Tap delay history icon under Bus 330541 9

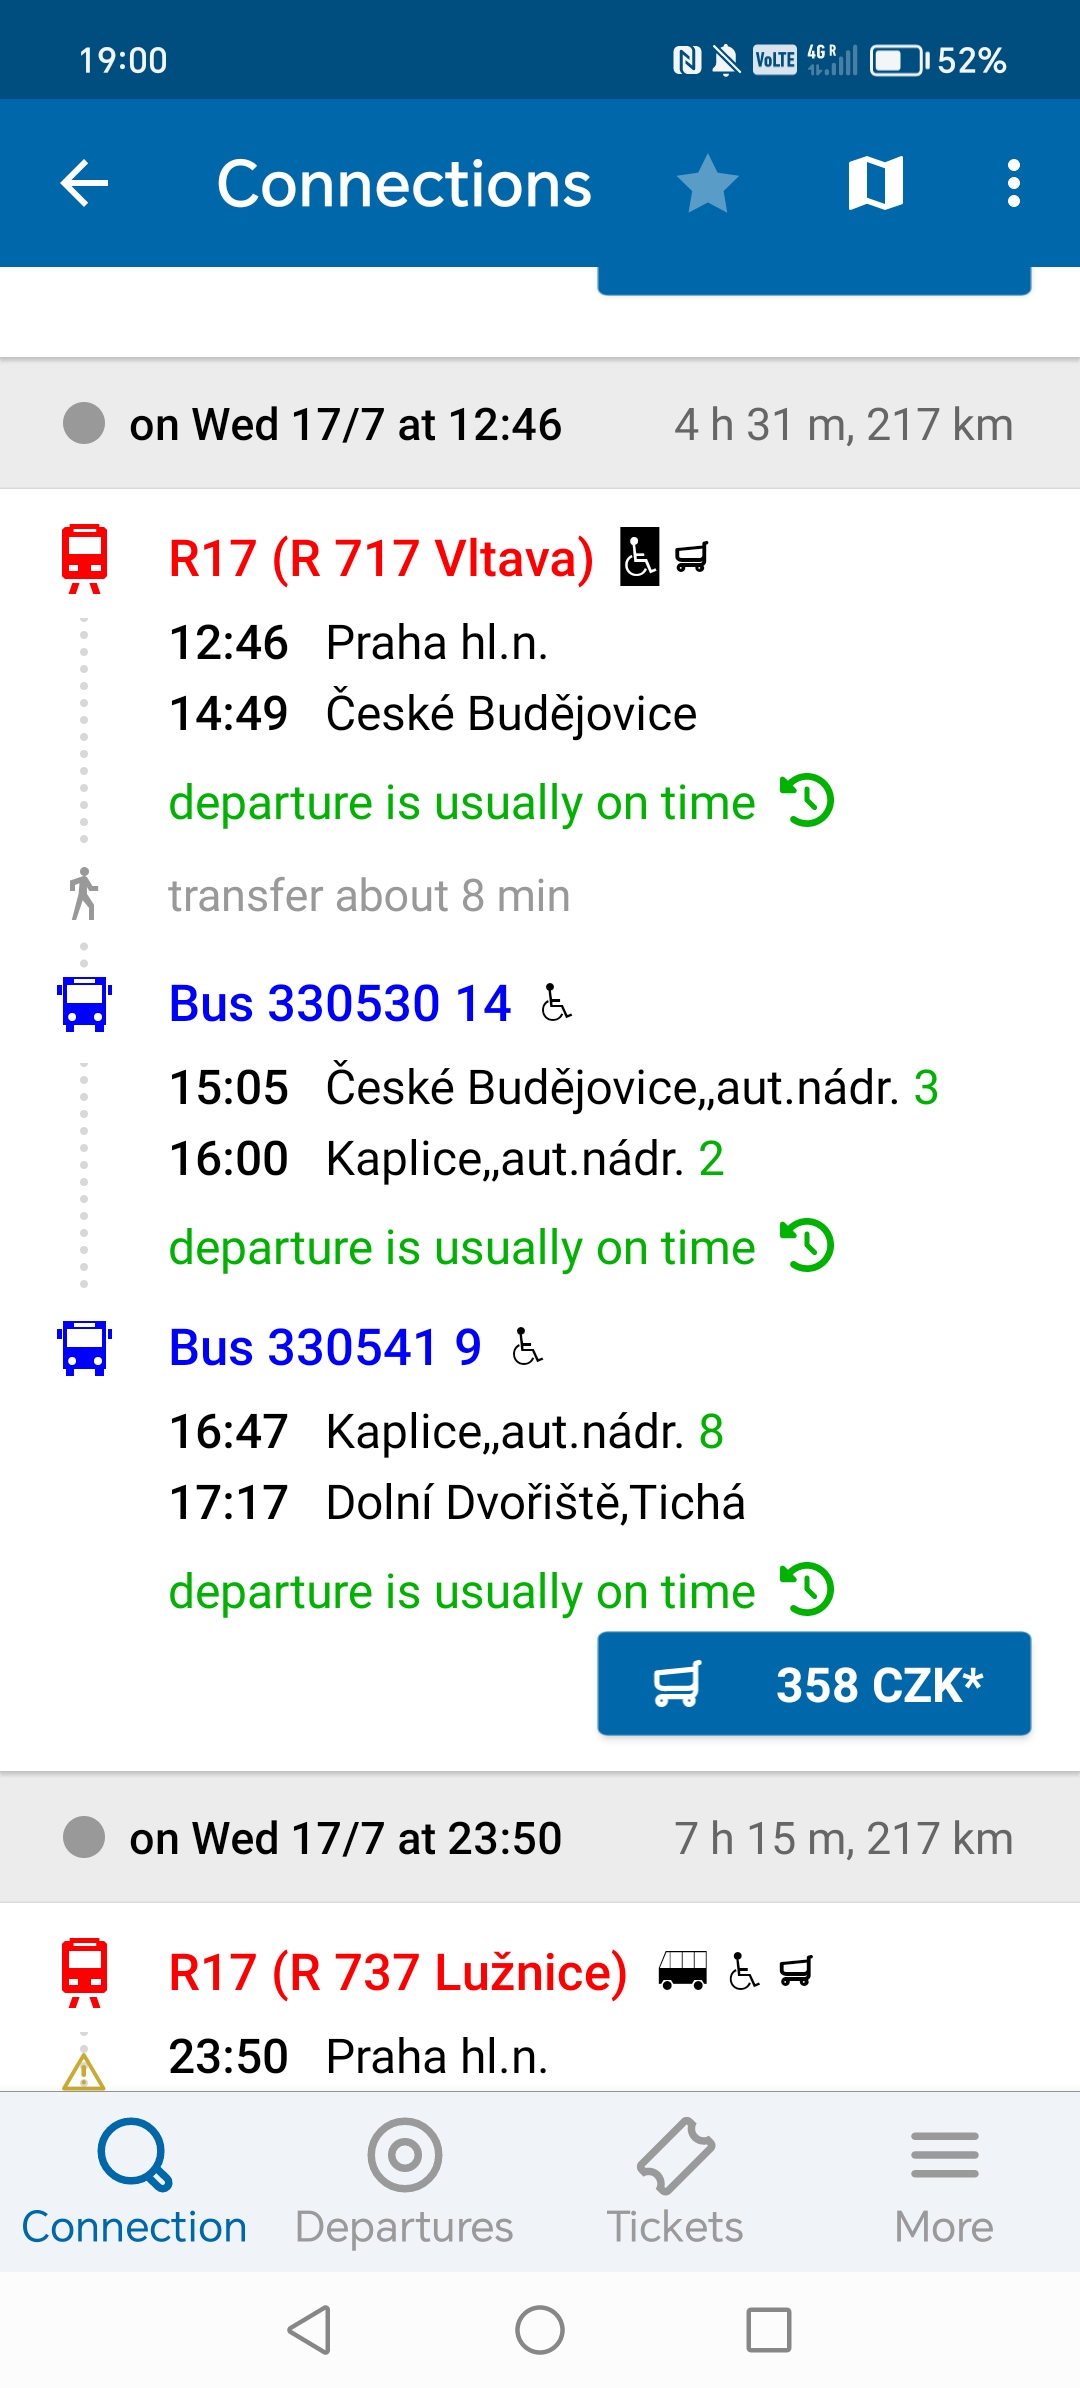tap(808, 1590)
